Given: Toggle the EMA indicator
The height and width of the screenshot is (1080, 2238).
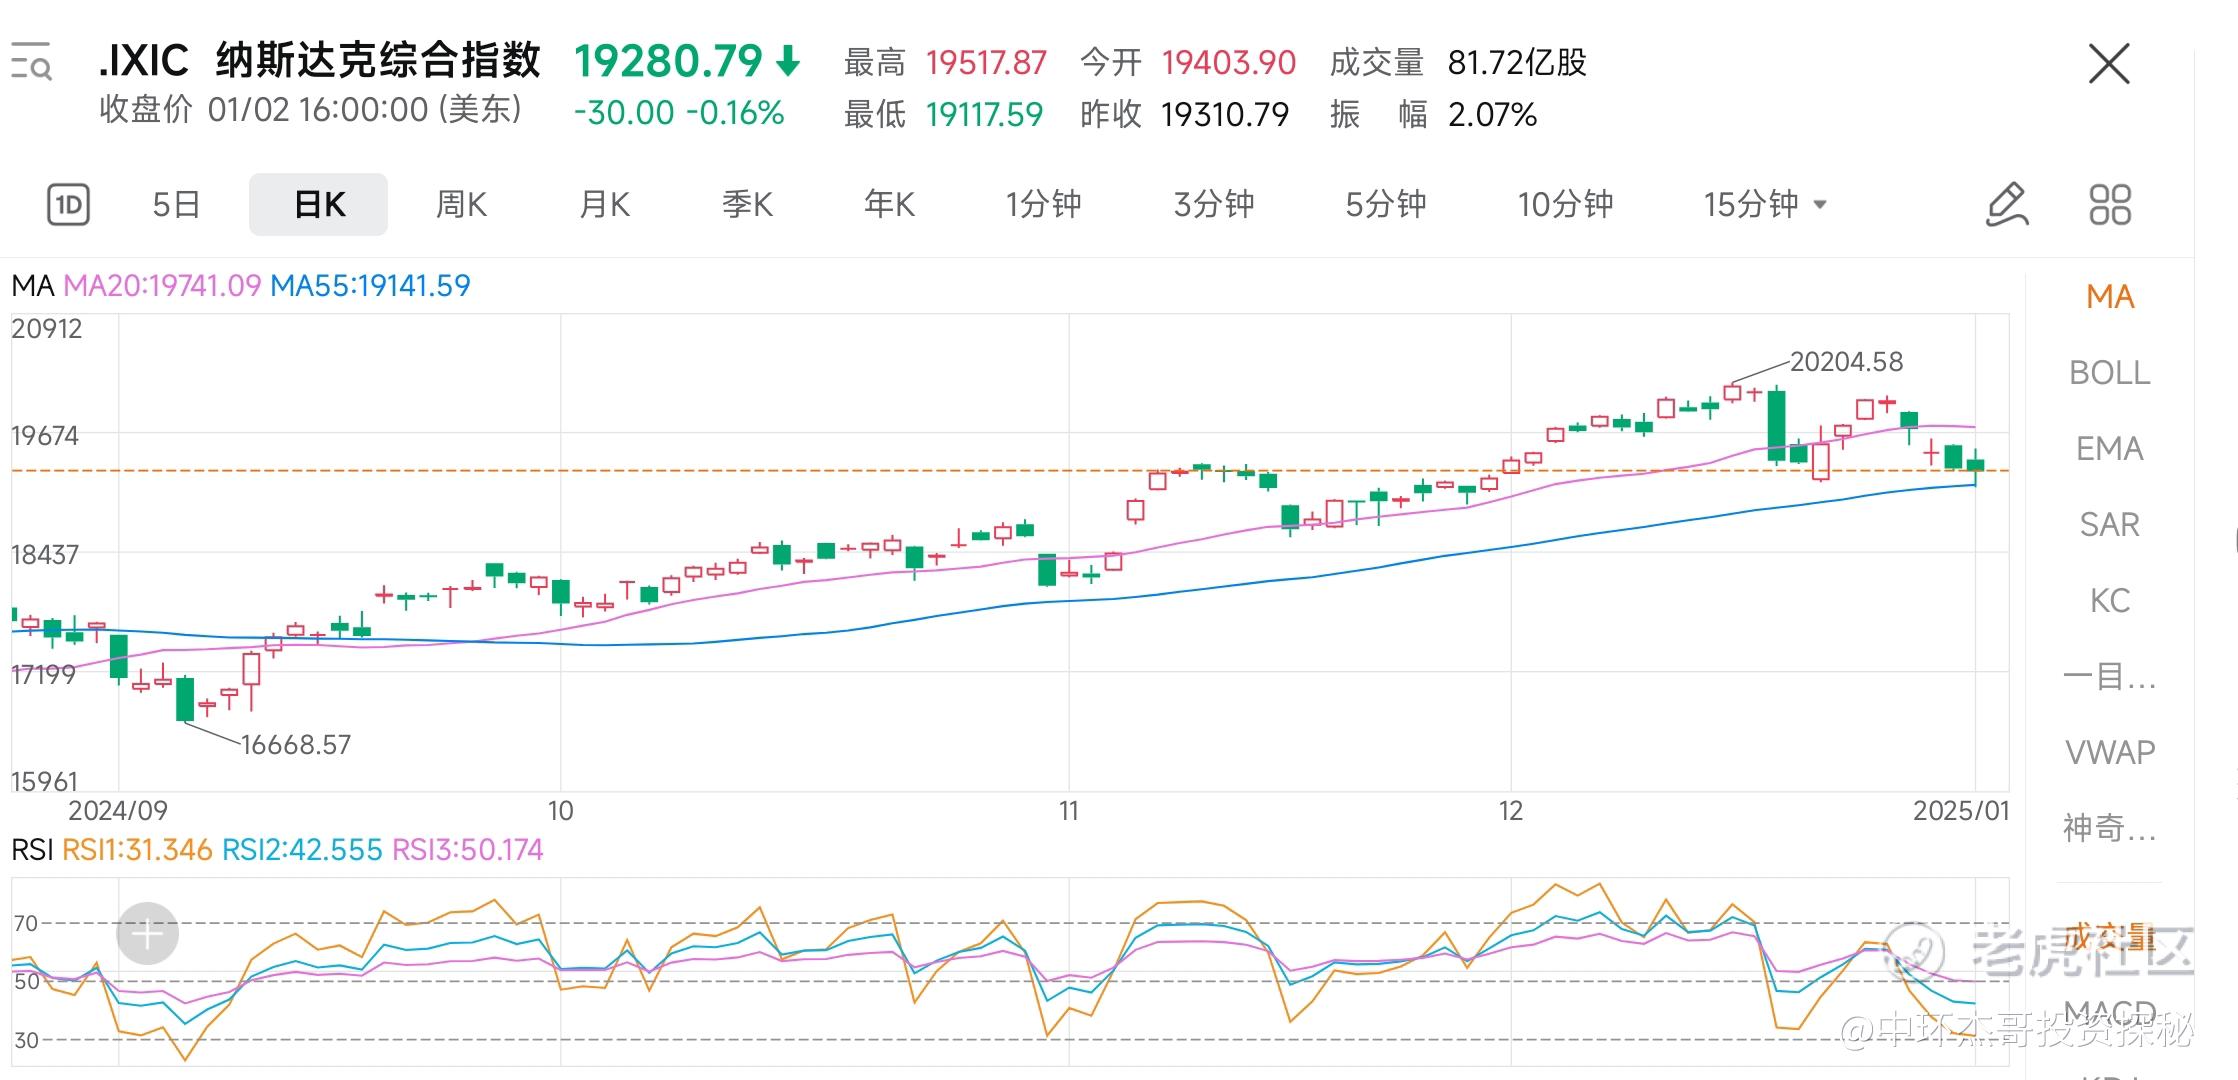Looking at the screenshot, I should coord(2109,449).
